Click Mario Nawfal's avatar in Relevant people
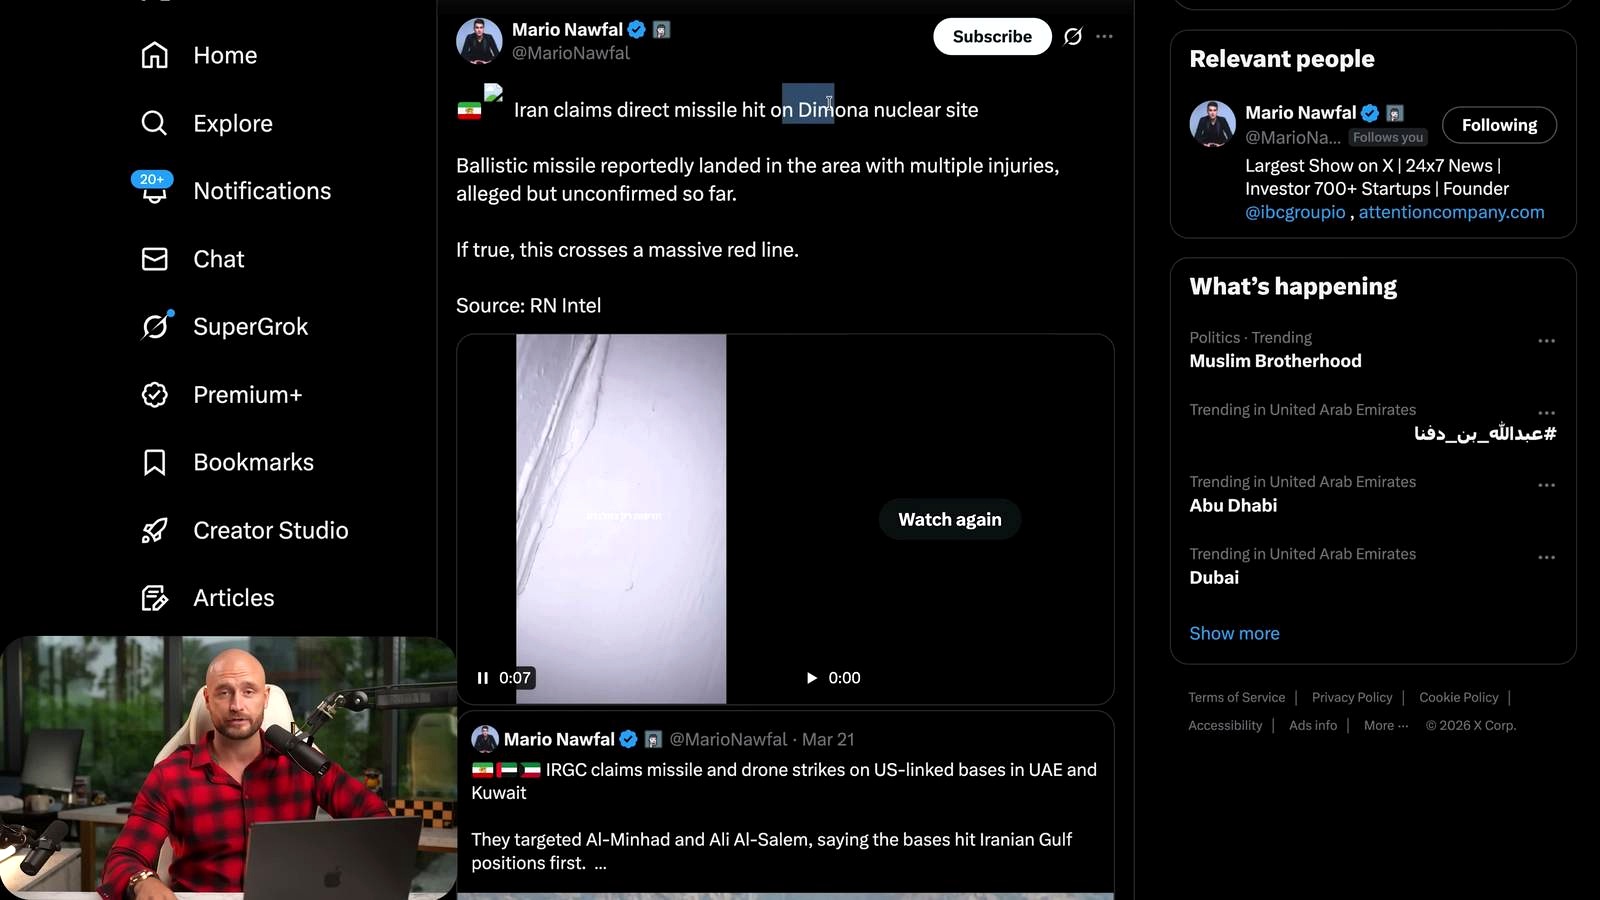 1212,124
